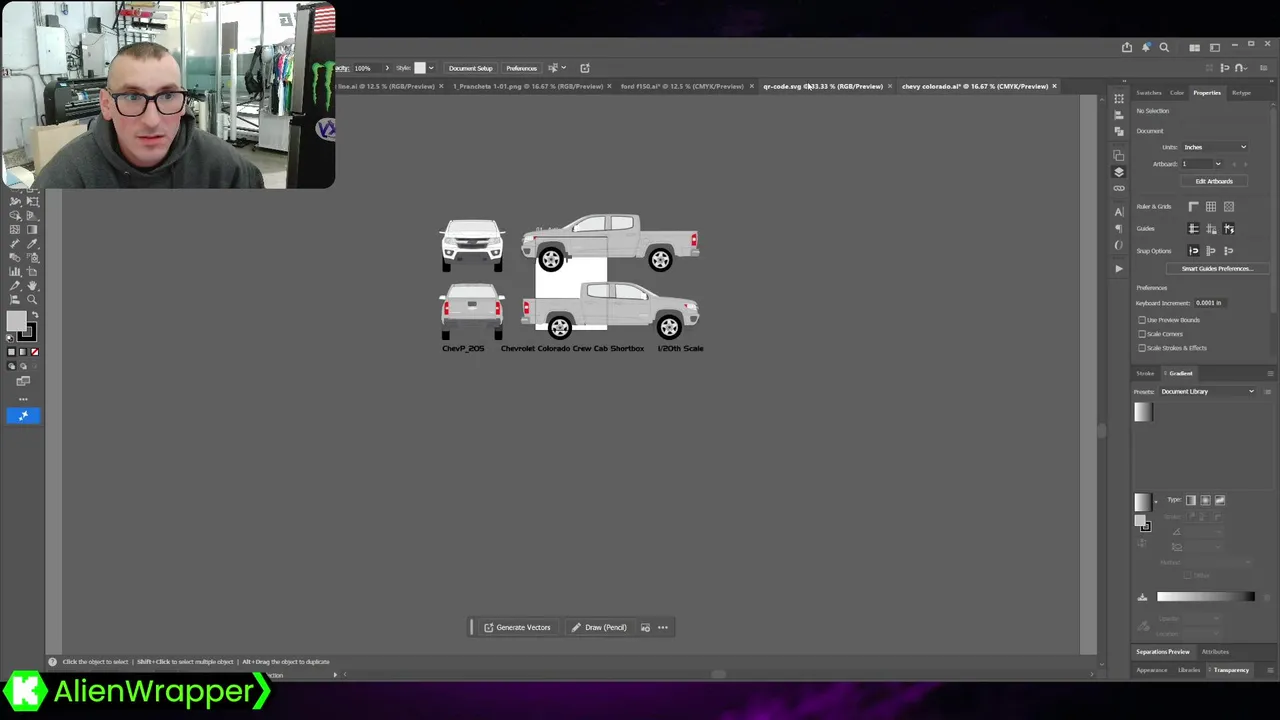Open the Style dropdown in control bar
Viewport: 1280px width, 720px height.
tap(431, 68)
